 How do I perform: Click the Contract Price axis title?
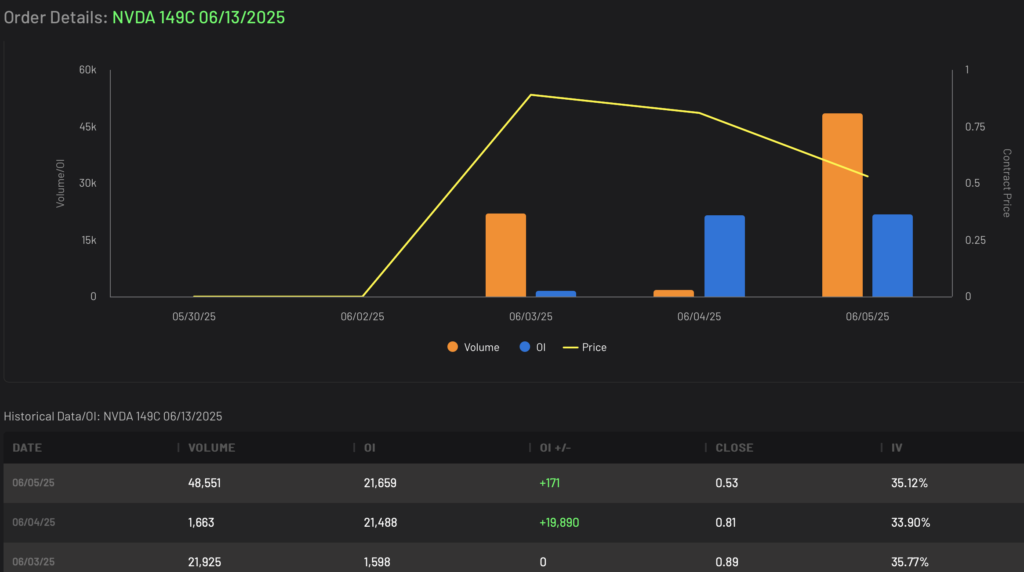click(x=1006, y=183)
